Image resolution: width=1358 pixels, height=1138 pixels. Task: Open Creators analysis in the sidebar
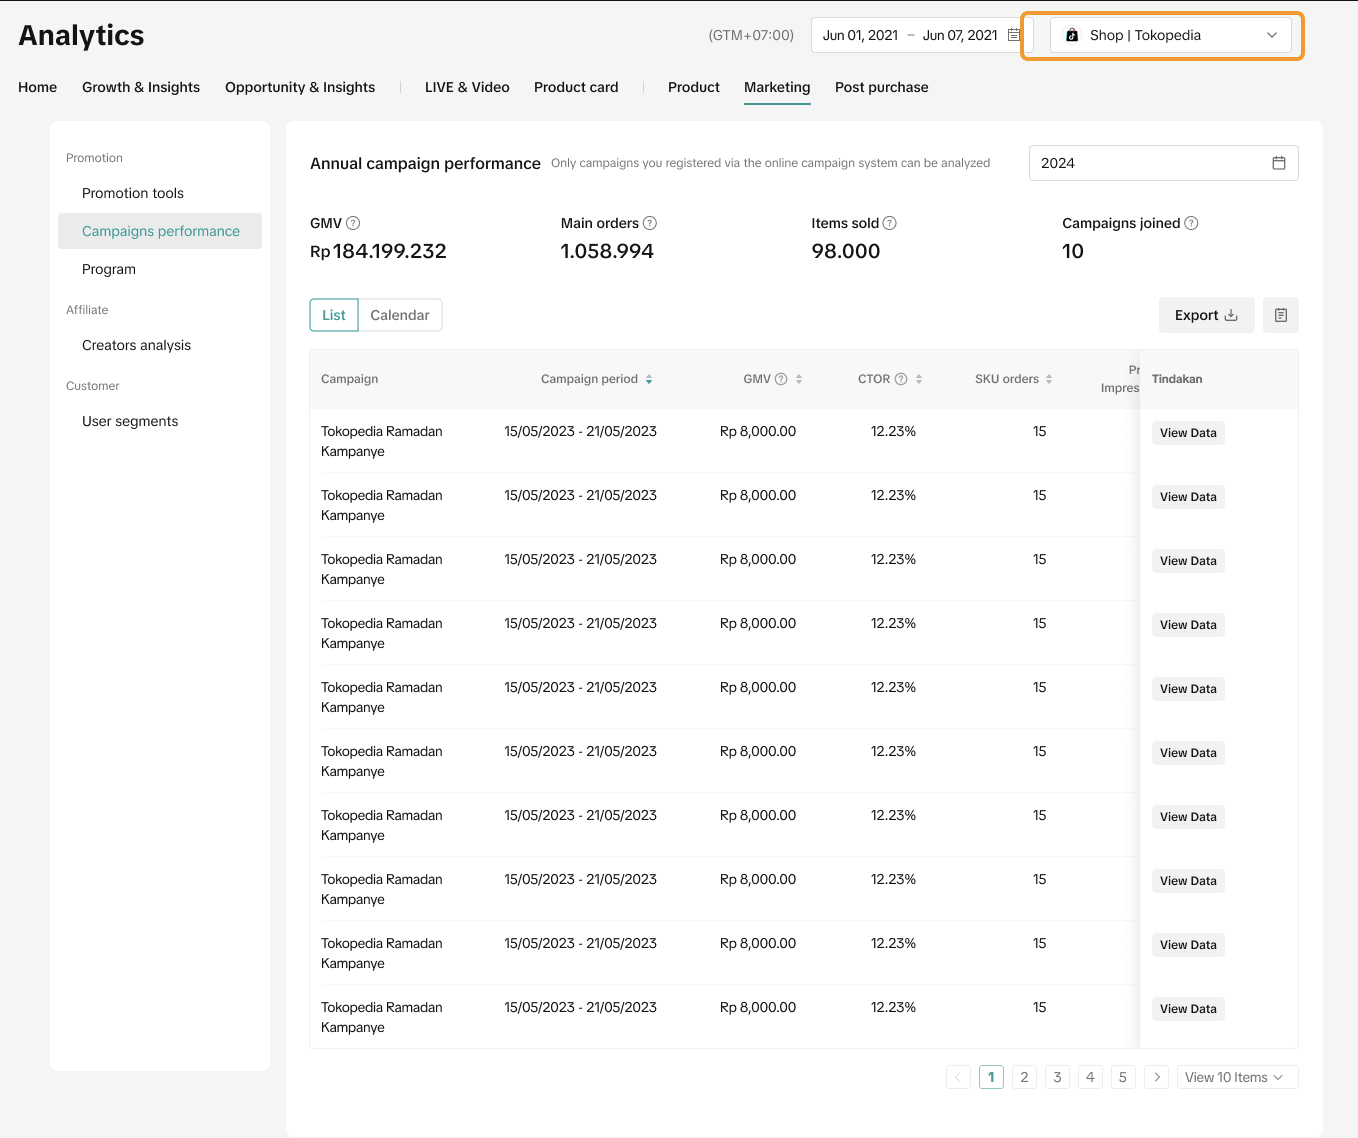point(136,345)
